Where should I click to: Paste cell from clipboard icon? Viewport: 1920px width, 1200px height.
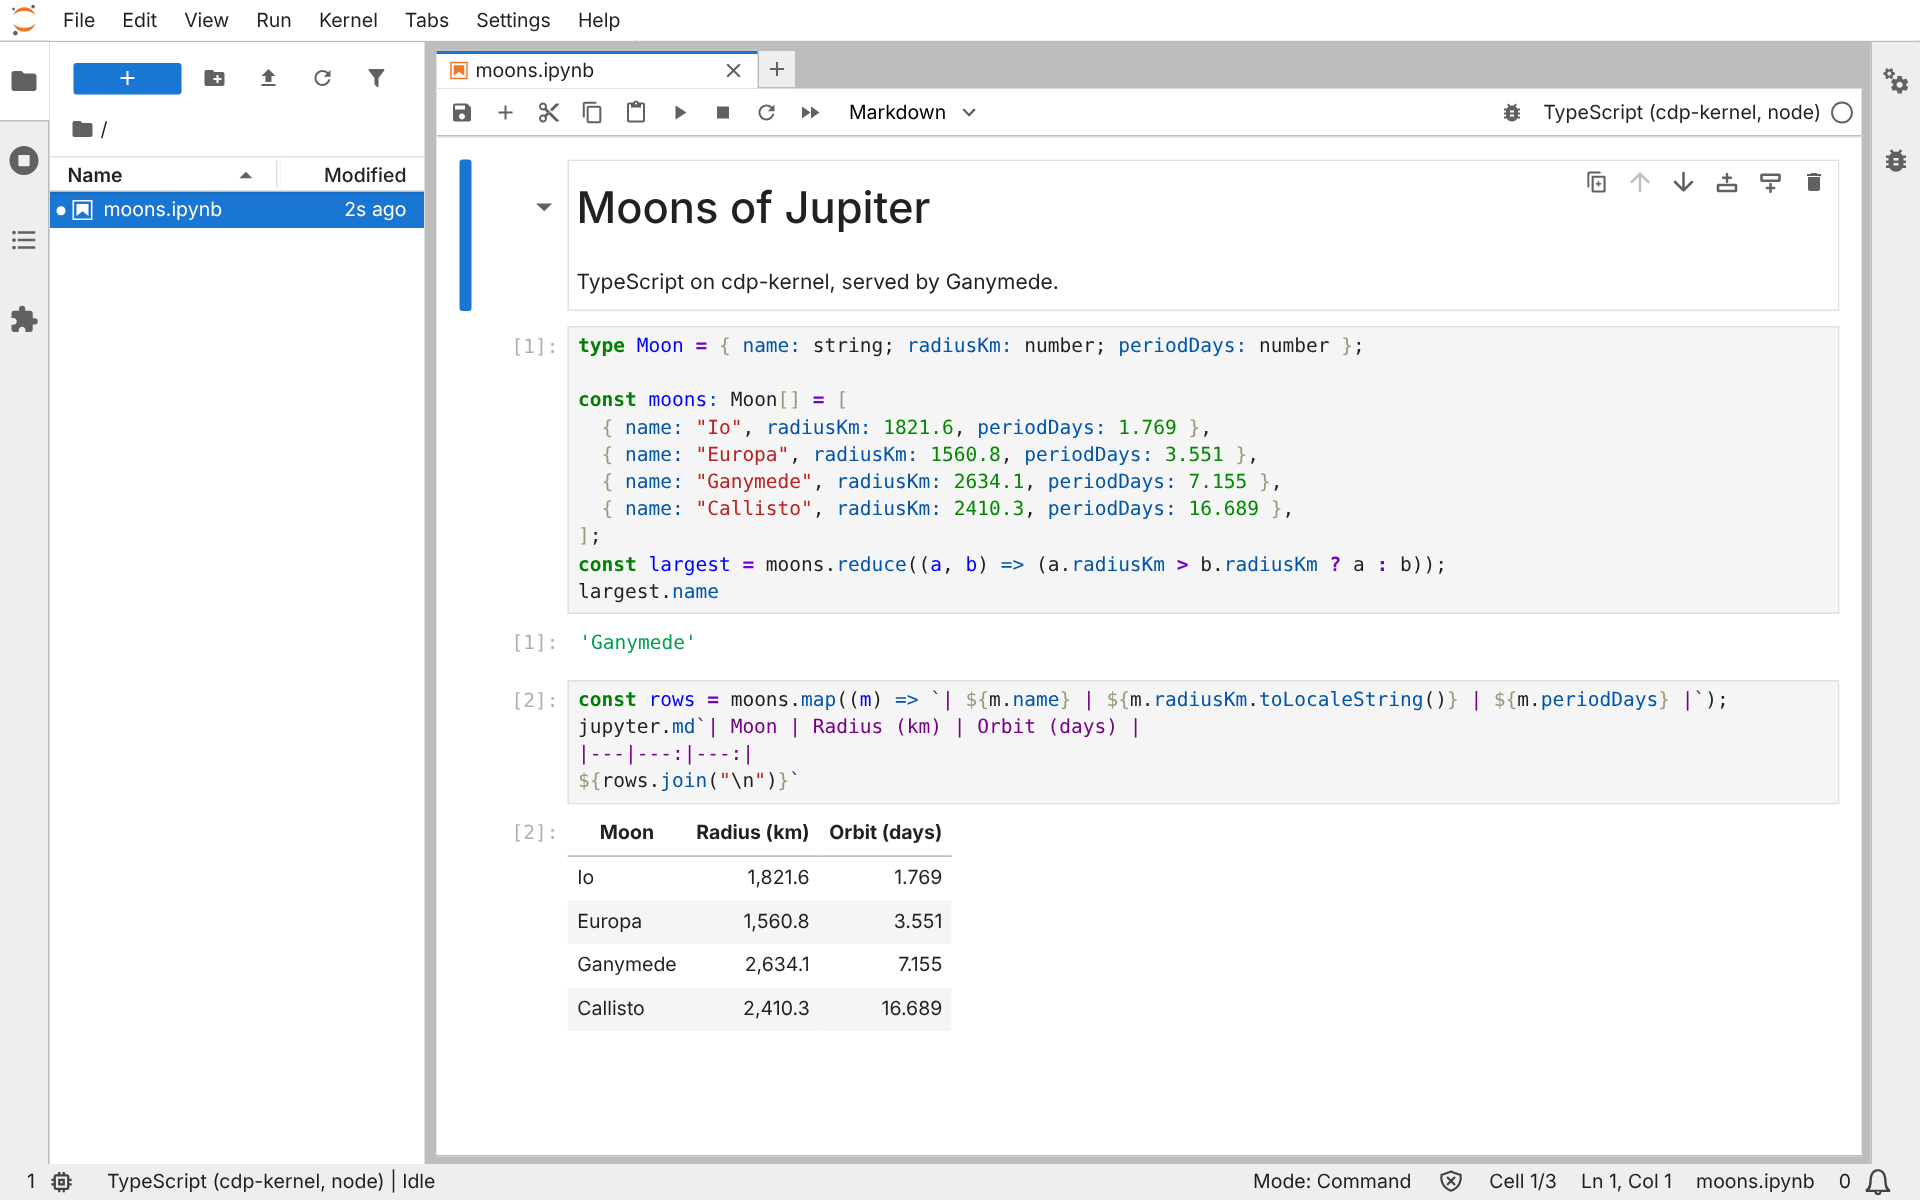pyautogui.click(x=636, y=113)
